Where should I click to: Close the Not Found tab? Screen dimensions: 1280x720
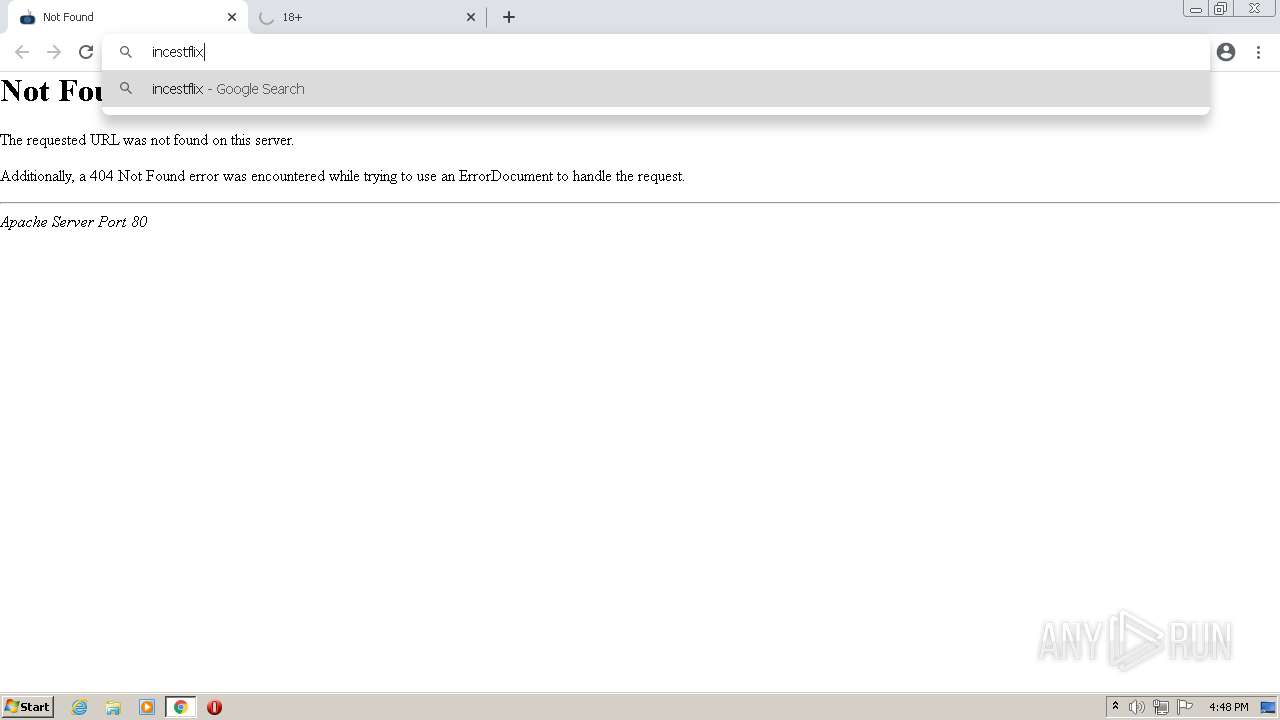[x=232, y=17]
